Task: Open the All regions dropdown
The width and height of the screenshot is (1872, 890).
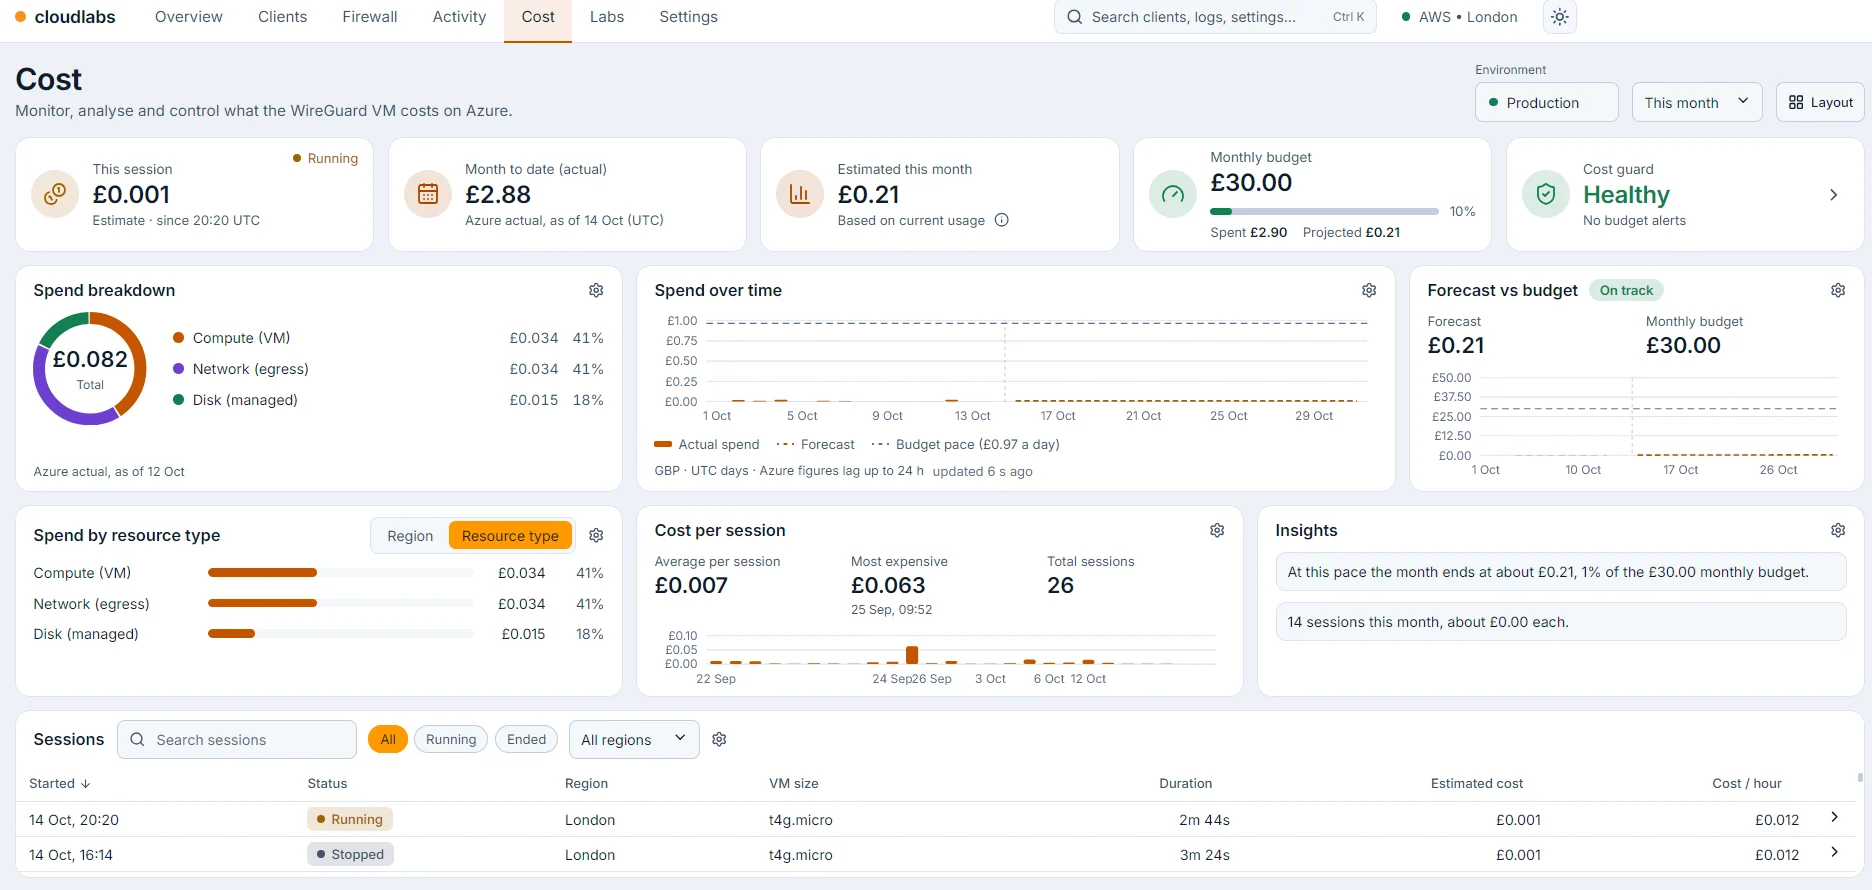Action: point(634,739)
